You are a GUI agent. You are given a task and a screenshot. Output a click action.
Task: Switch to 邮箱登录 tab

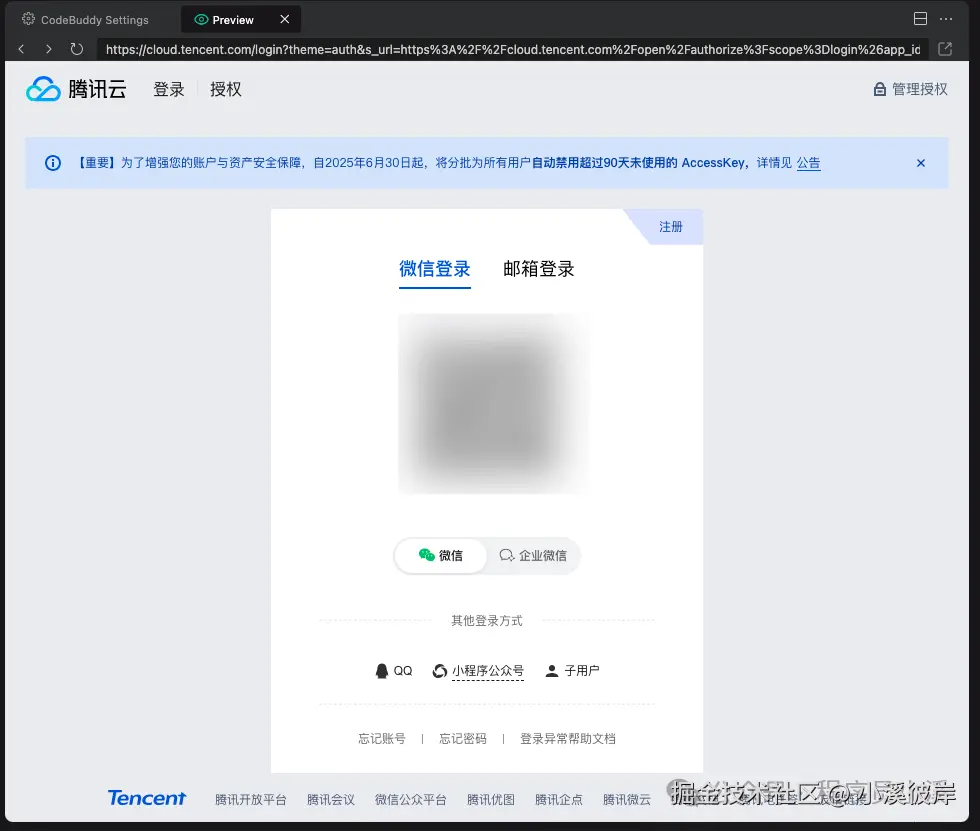[x=539, y=269]
